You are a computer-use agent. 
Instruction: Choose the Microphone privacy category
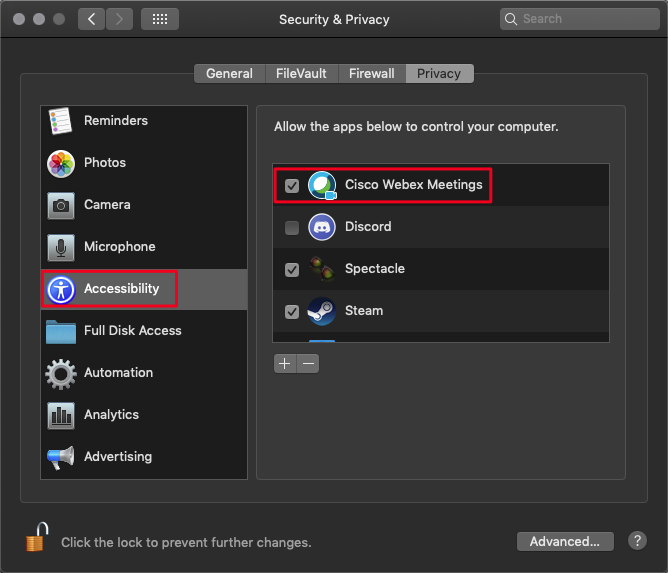119,247
